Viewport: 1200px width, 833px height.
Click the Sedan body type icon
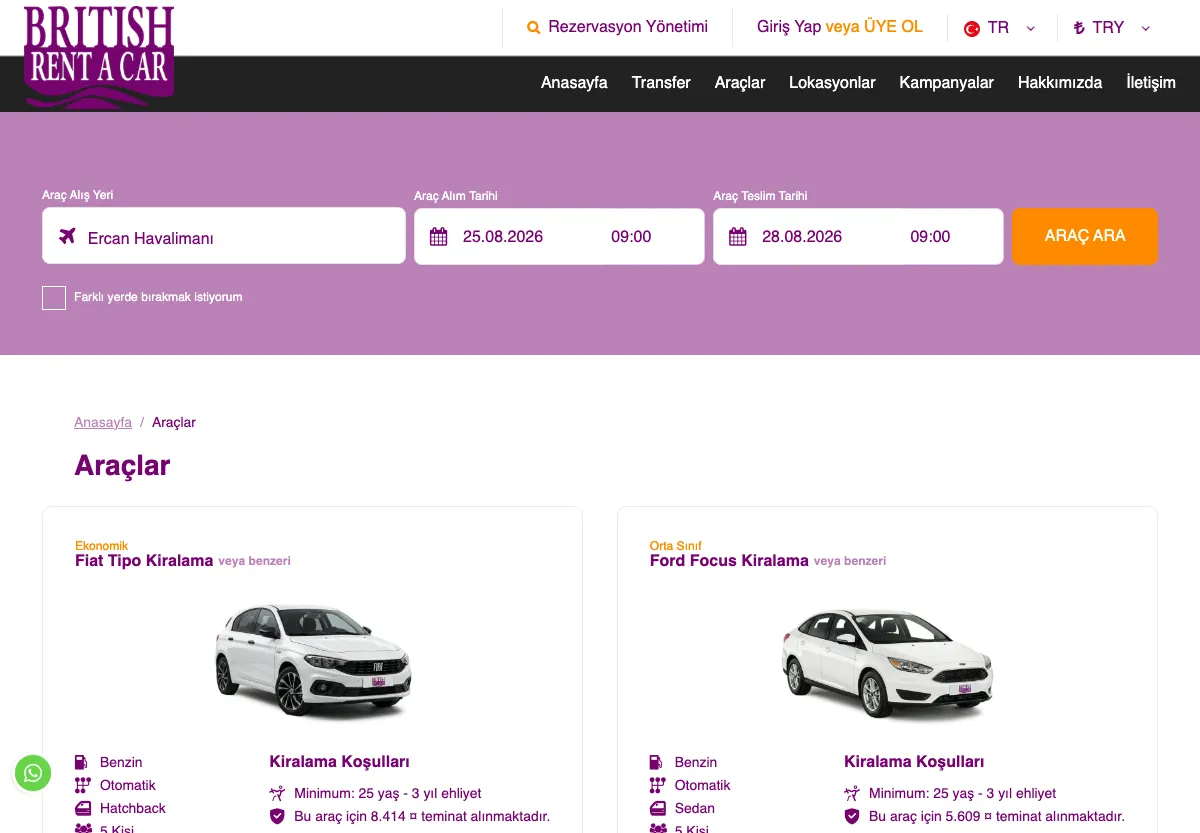(x=658, y=808)
